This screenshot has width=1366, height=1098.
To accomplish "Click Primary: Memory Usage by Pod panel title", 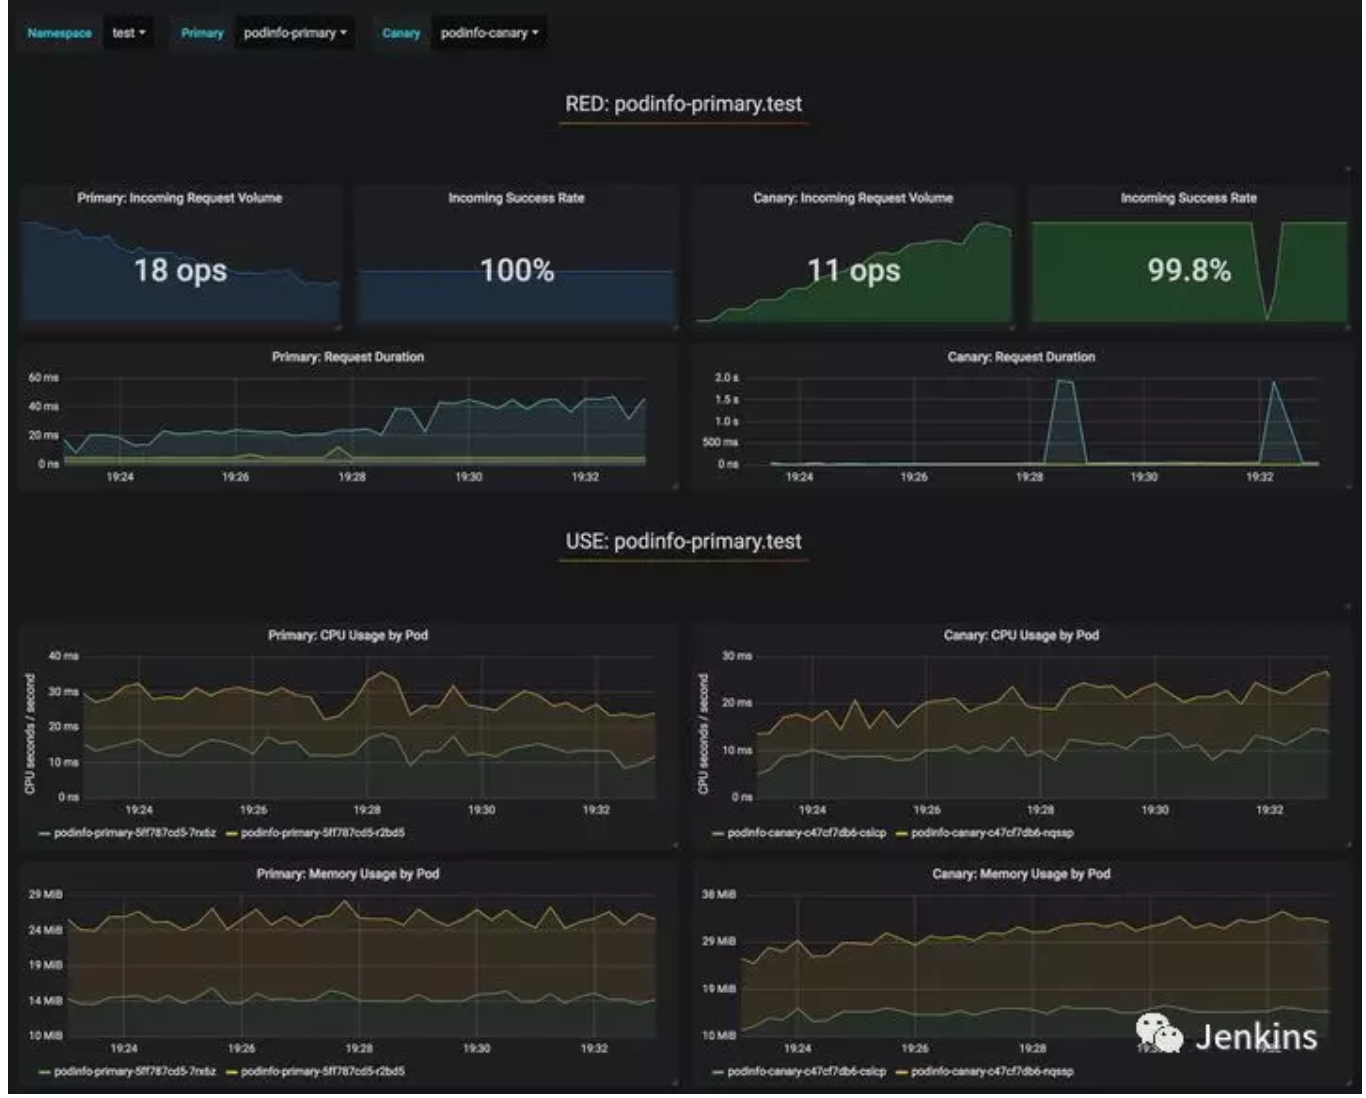I will pos(348,874).
